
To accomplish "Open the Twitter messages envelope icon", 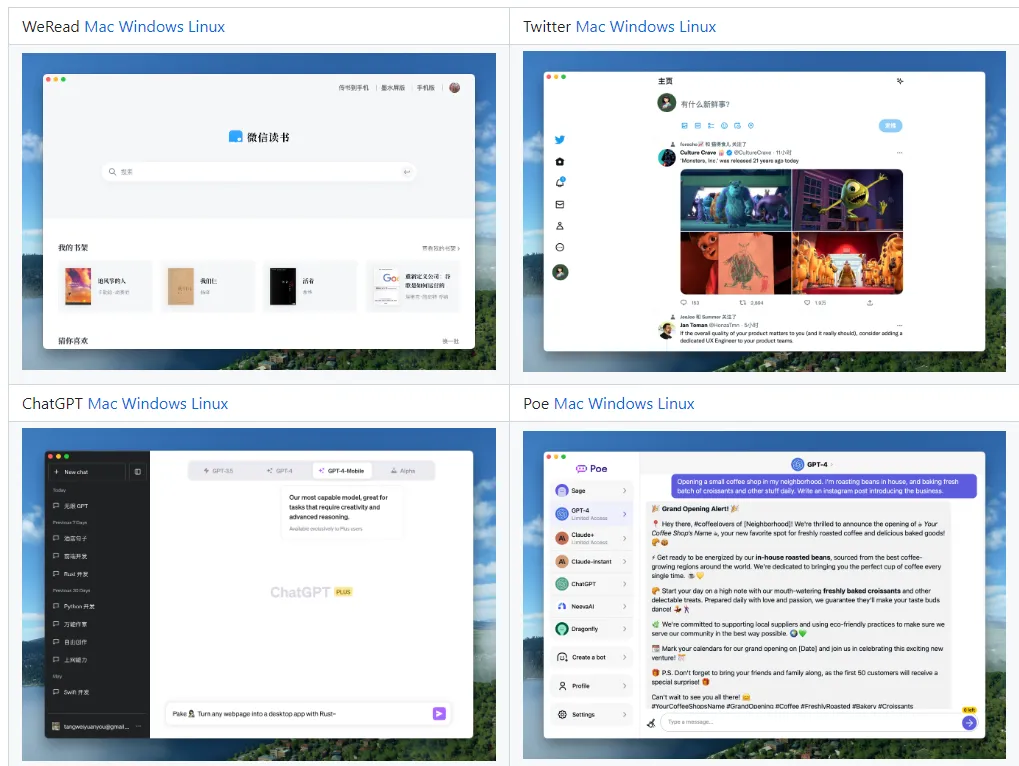I will 560,204.
